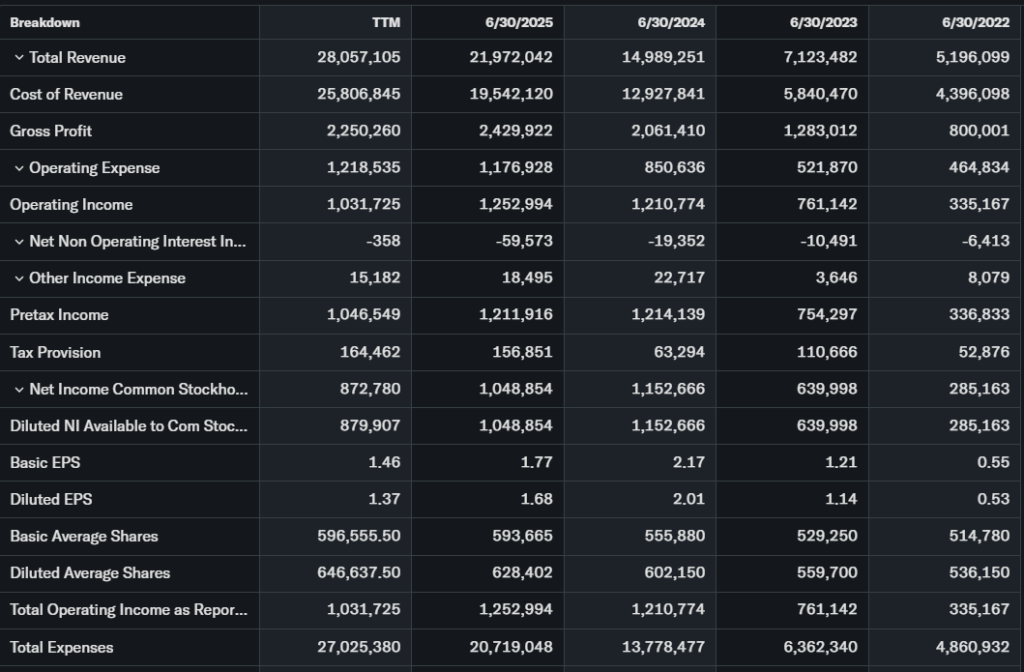
Task: Select the TTM column header
Action: pyautogui.click(x=386, y=22)
